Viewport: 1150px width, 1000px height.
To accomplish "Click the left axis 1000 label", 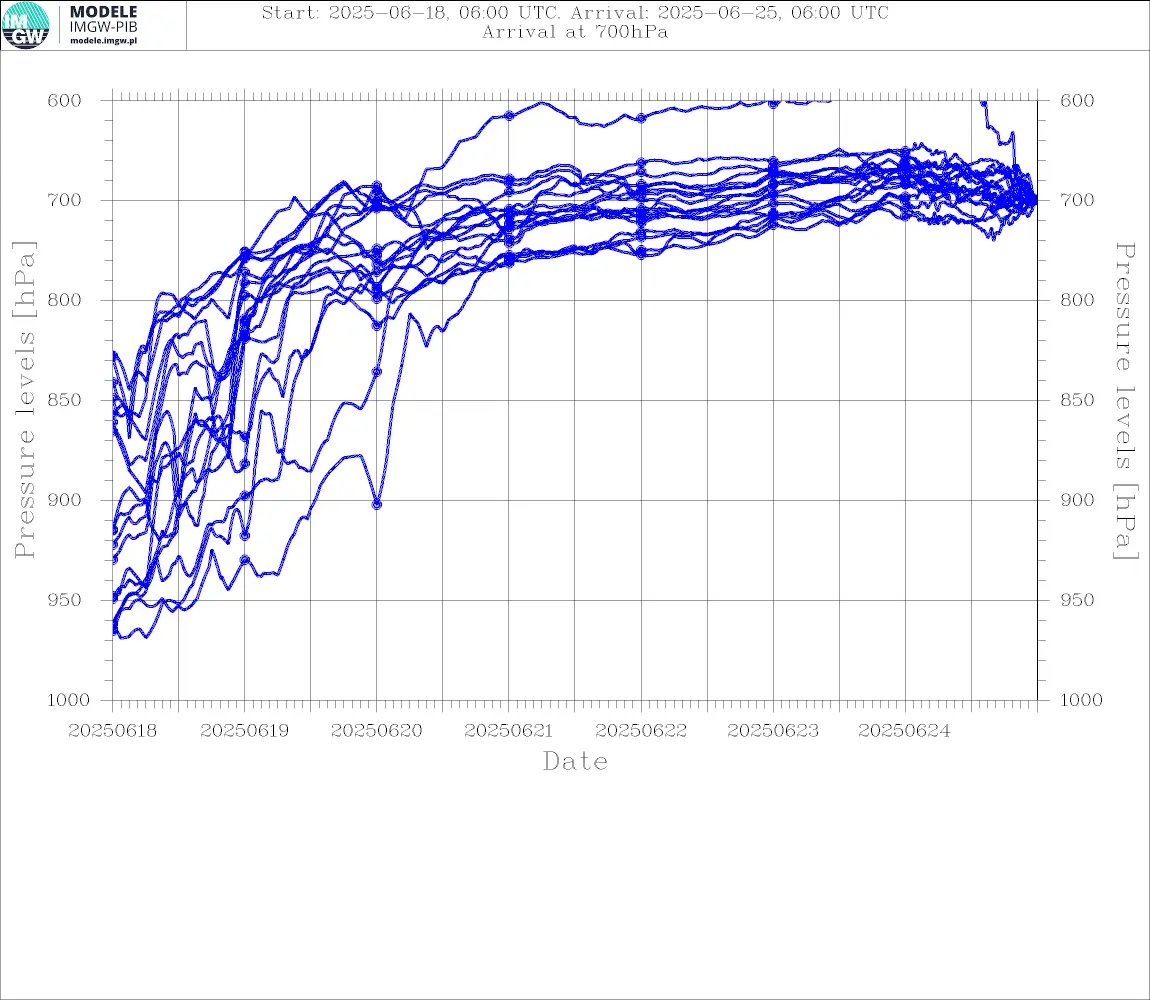I will [x=68, y=700].
